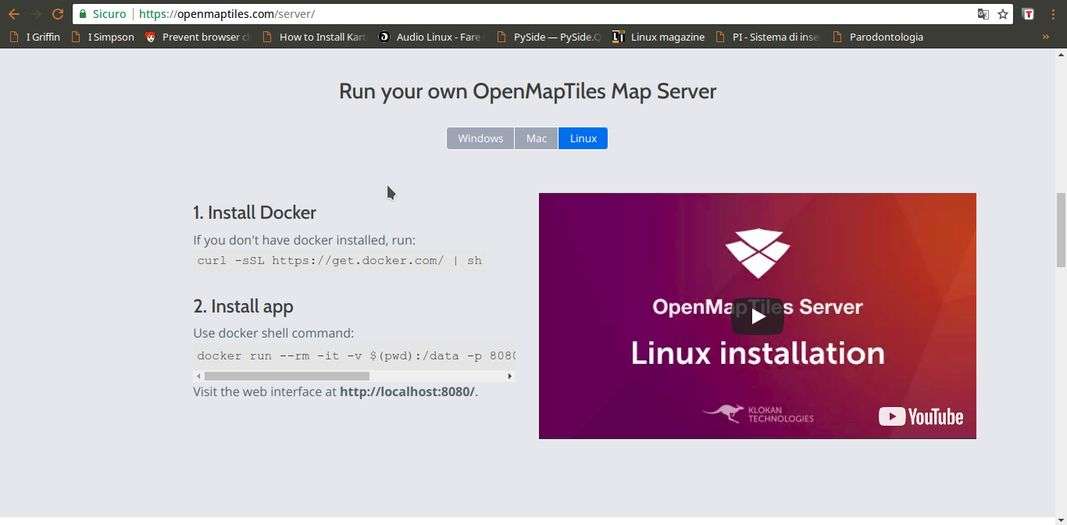Select the Linux tab

583,138
